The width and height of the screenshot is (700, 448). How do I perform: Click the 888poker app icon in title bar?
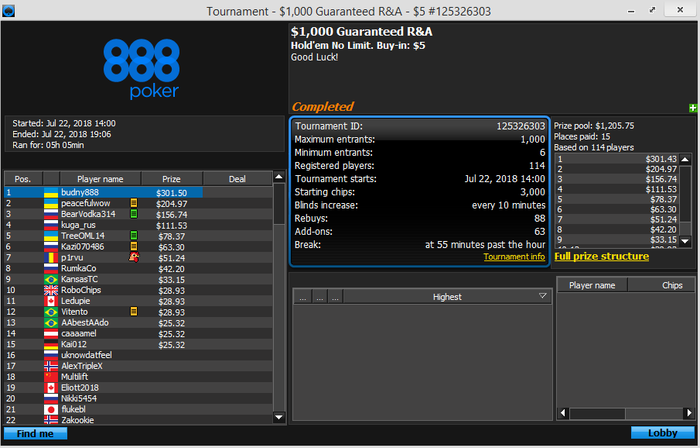[x=8, y=11]
